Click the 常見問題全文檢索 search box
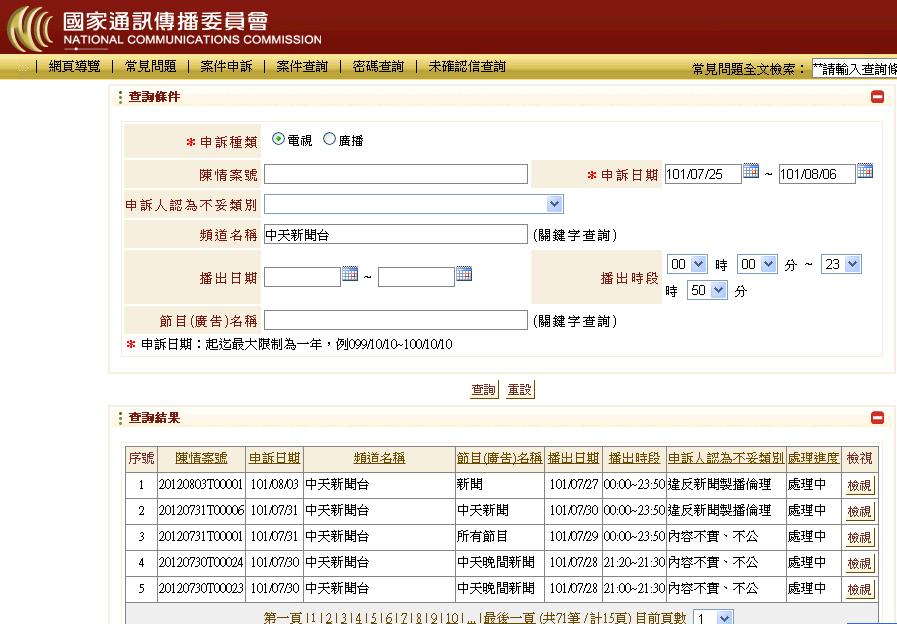The height and width of the screenshot is (624, 897). coord(855,69)
